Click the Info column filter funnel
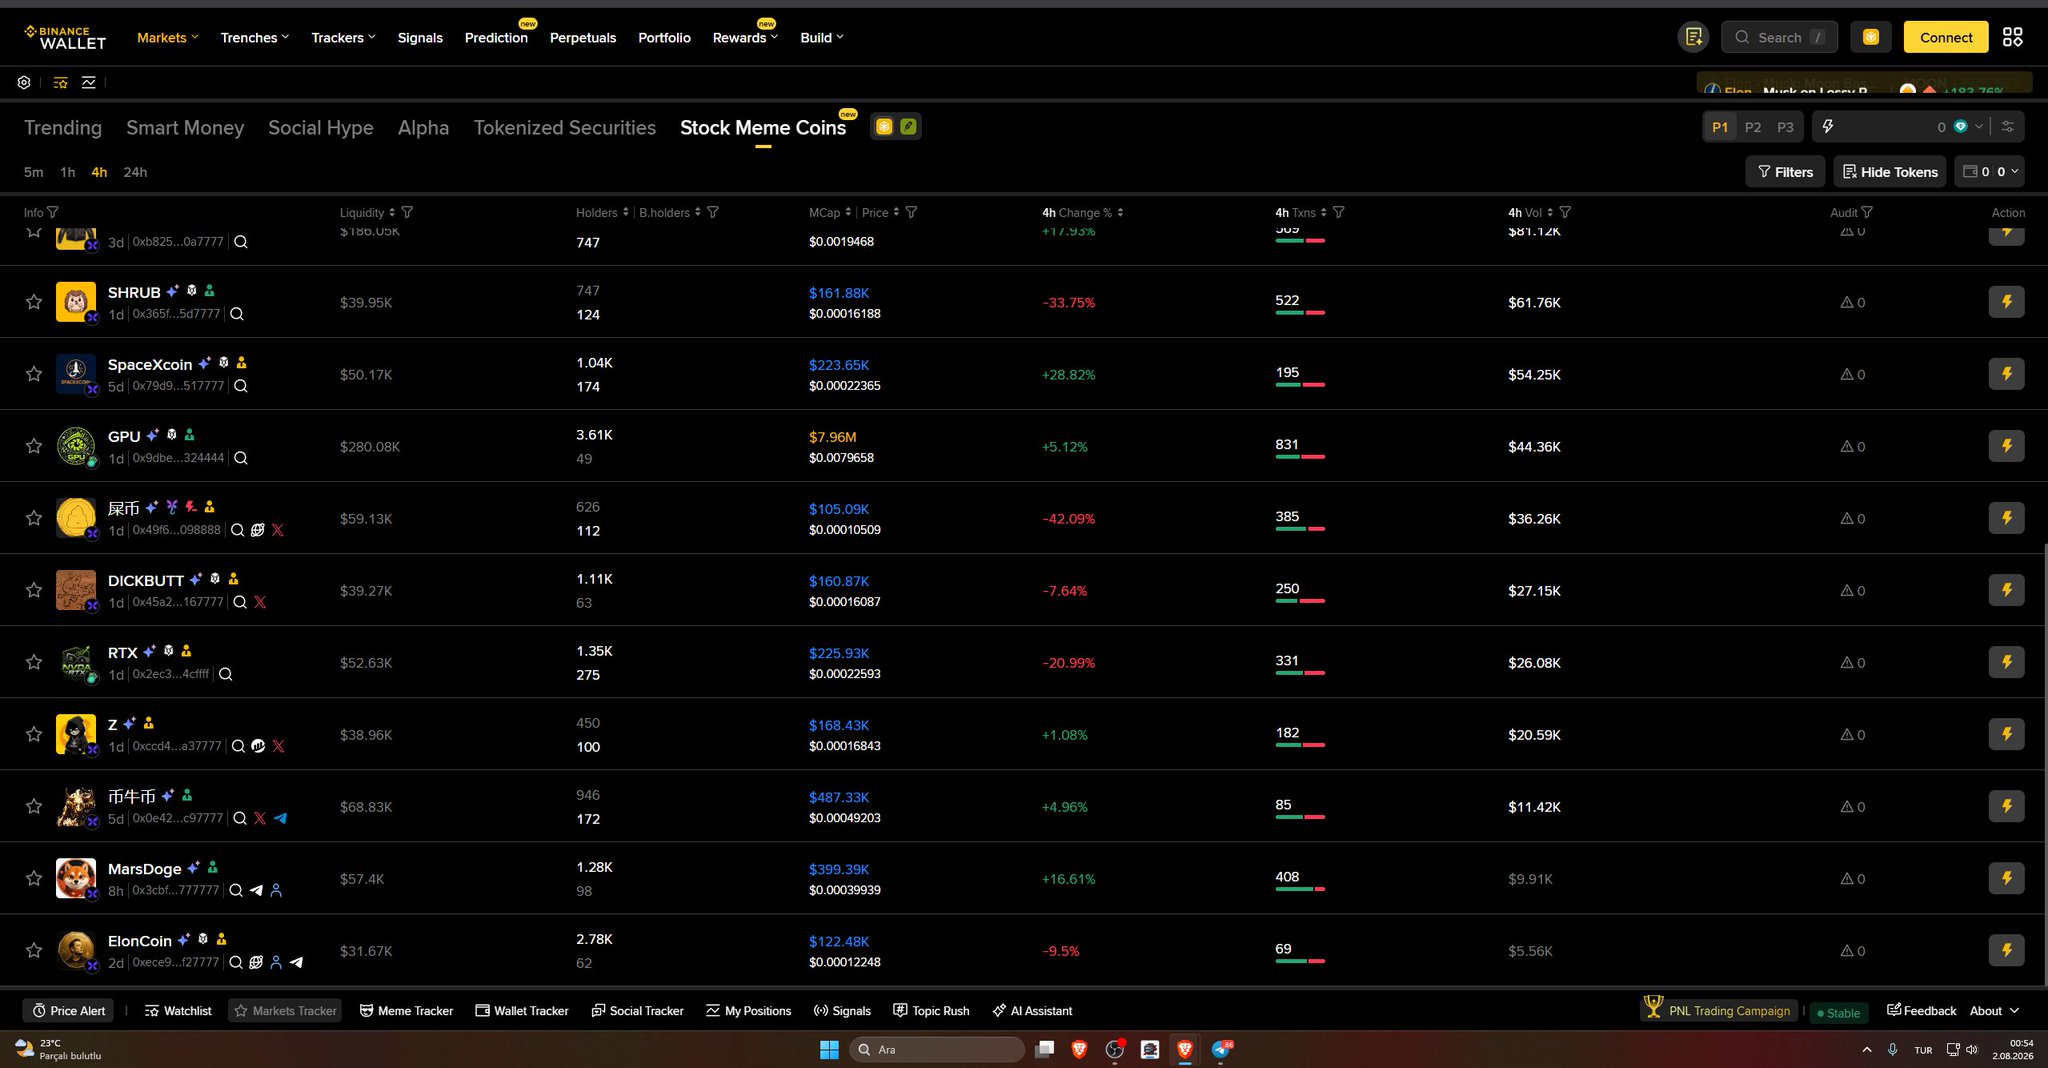 click(53, 213)
